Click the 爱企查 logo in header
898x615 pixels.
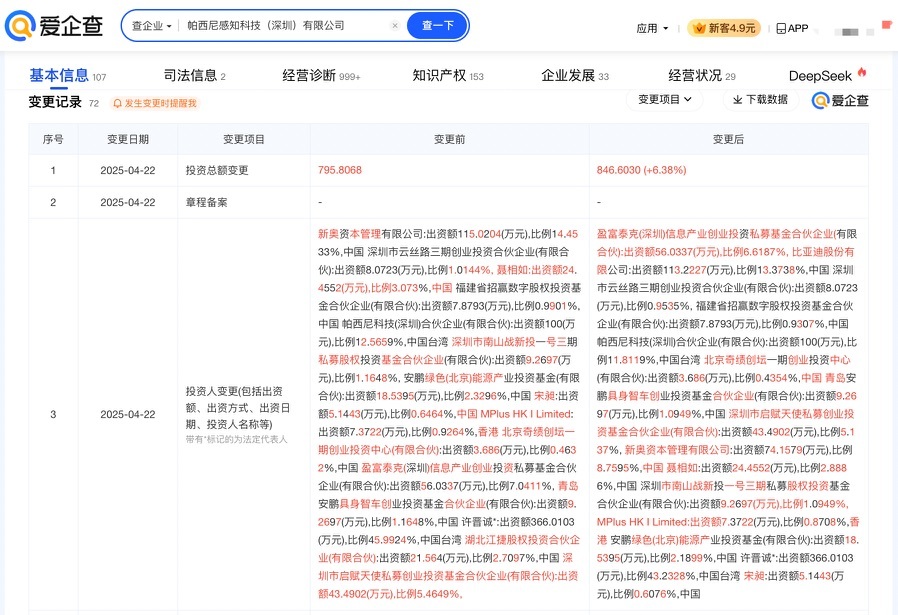pyautogui.click(x=54, y=26)
